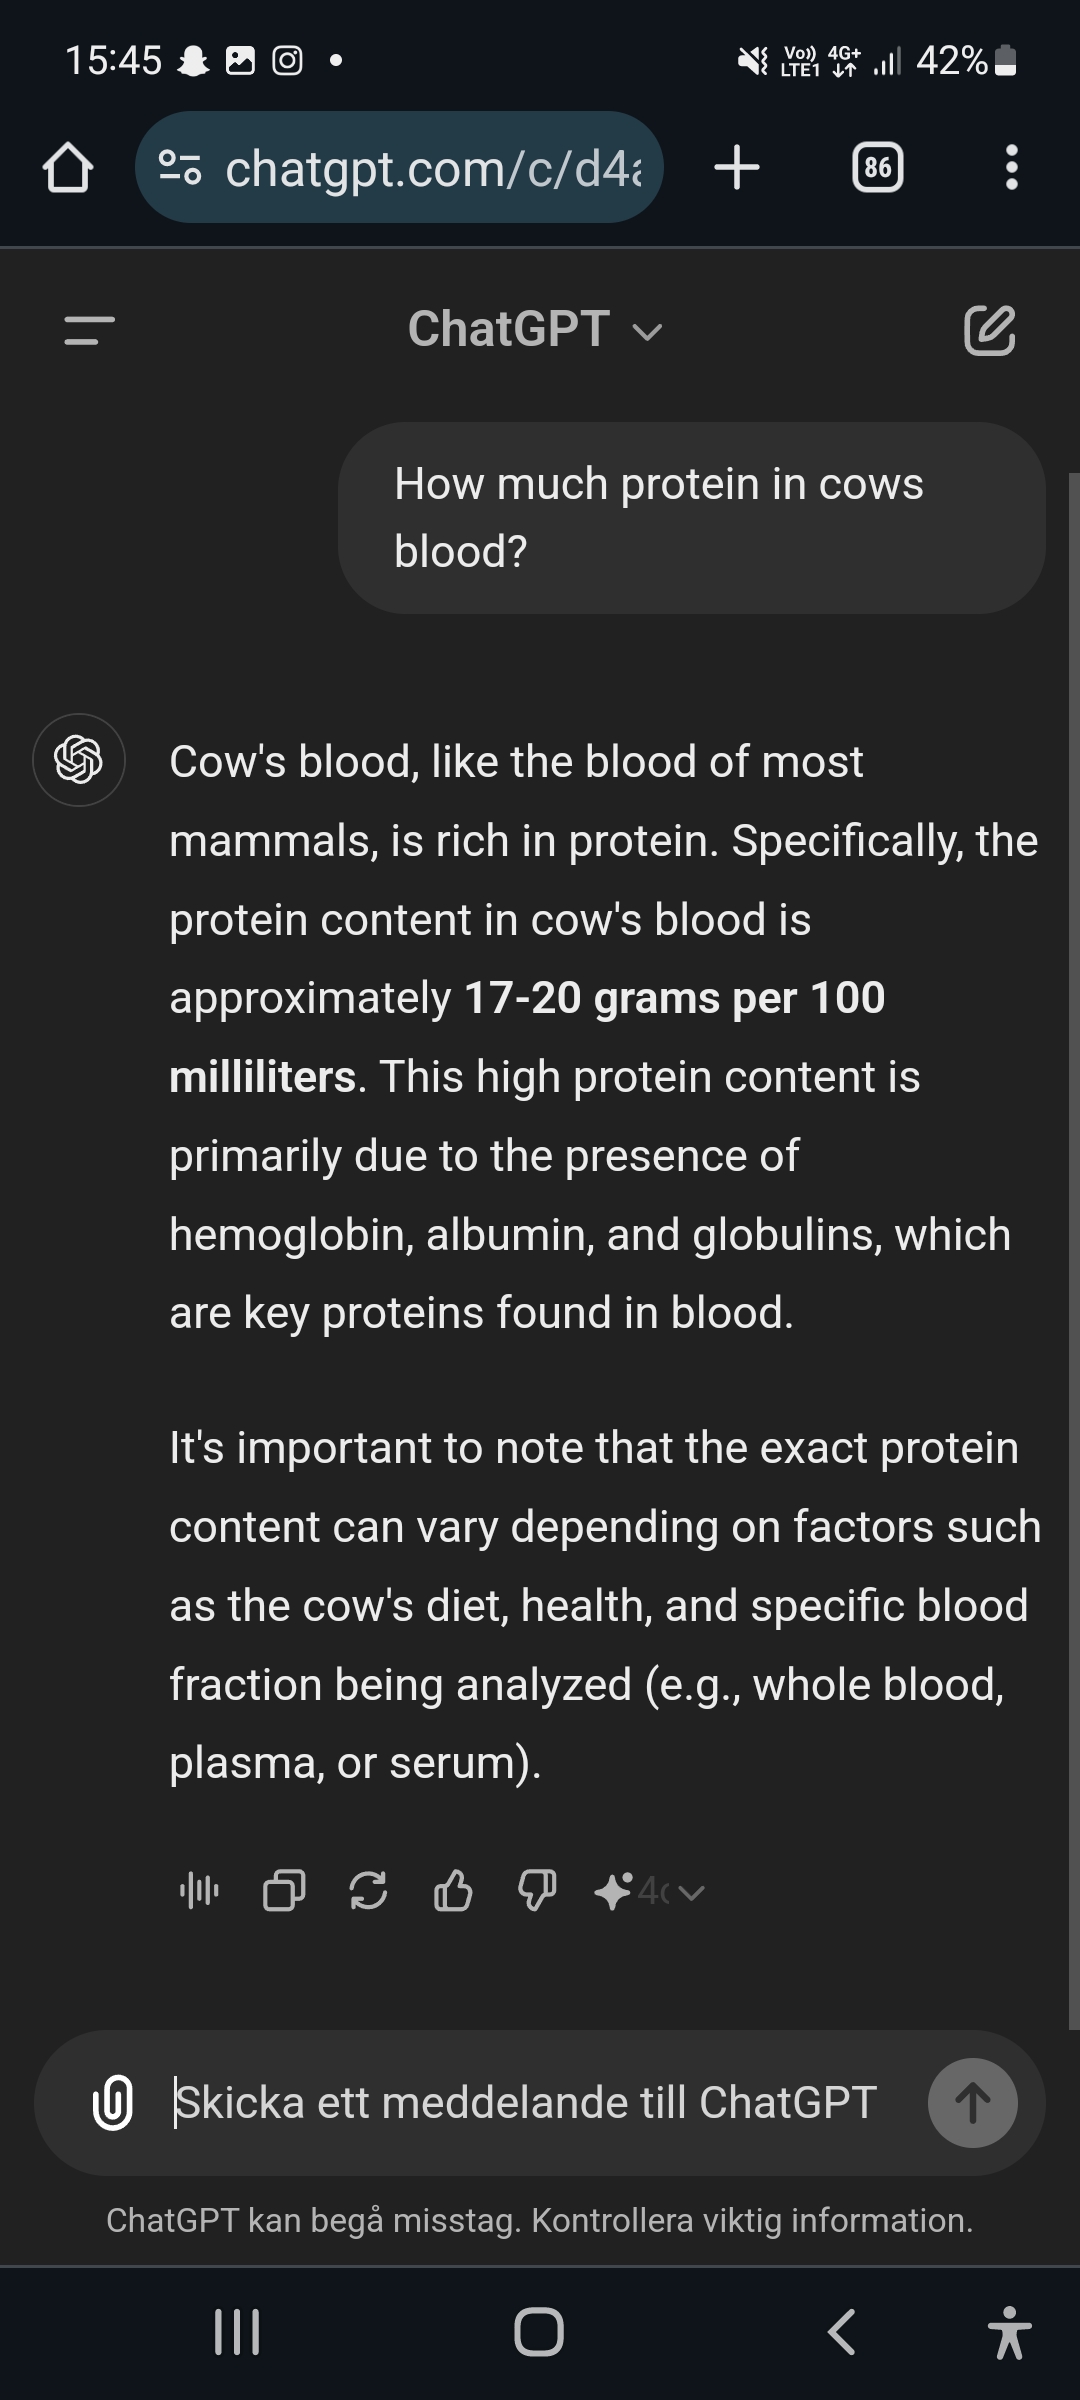Go to browser home page
The image size is (1080, 2400).
(68, 167)
